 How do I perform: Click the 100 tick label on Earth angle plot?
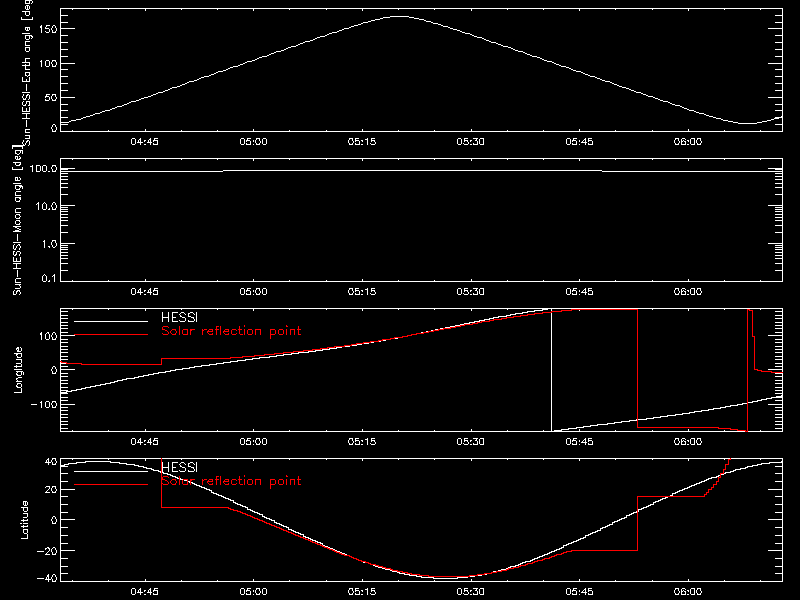(x=48, y=63)
